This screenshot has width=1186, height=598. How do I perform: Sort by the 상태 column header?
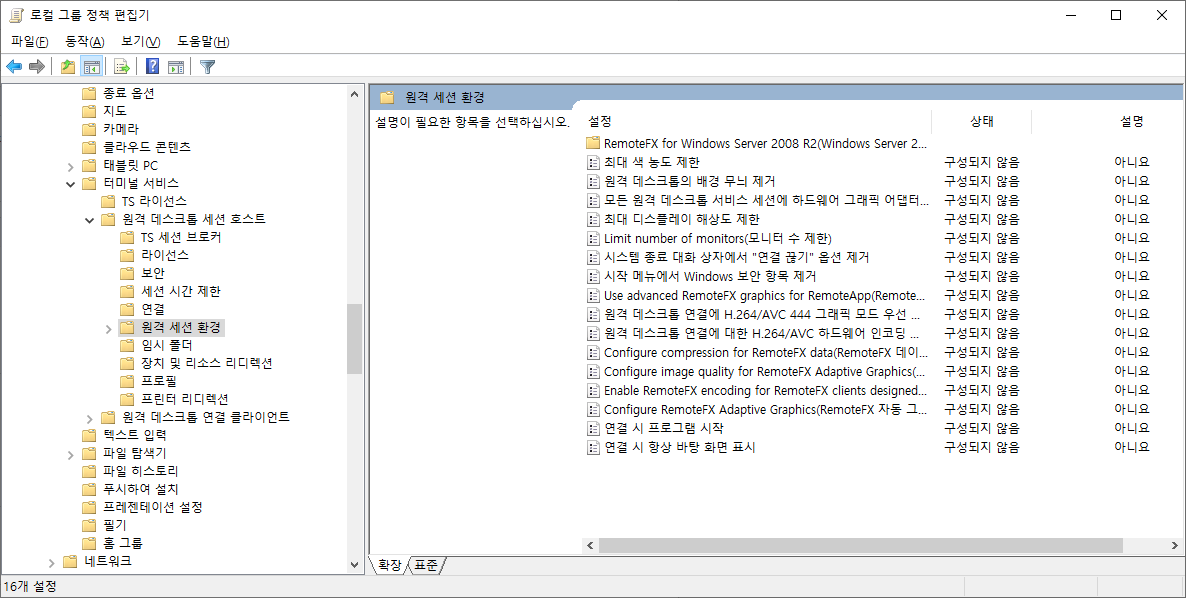982,122
